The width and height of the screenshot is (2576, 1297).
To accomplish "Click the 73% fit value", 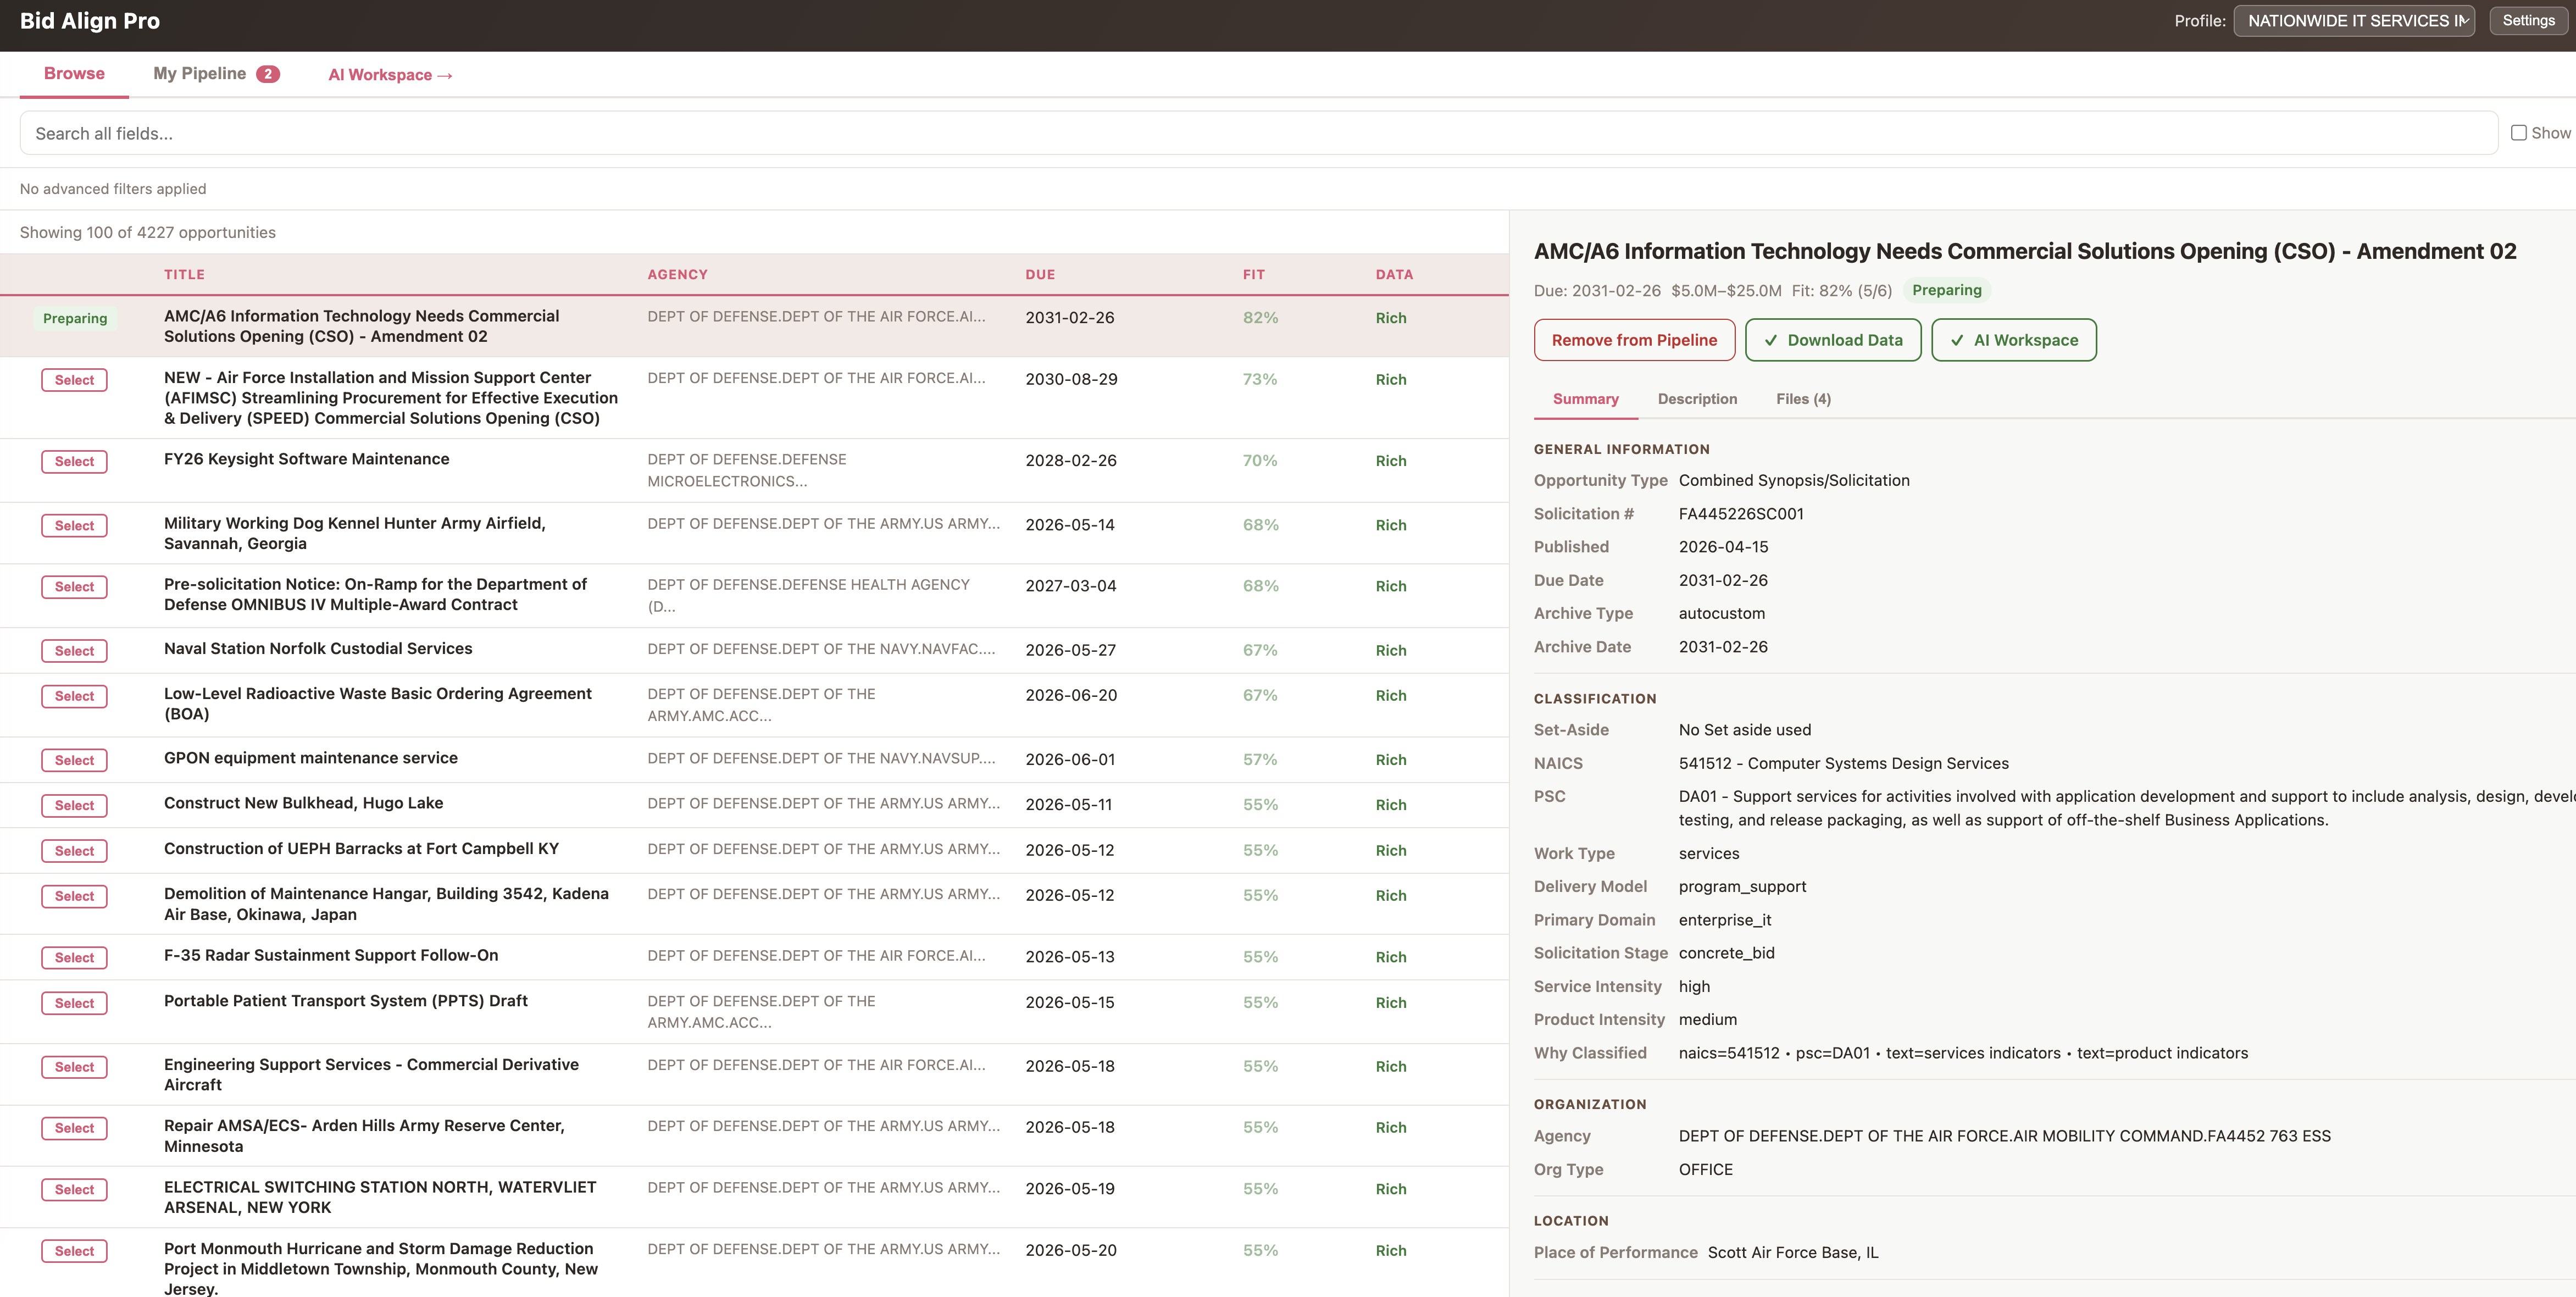I will pos(1260,379).
